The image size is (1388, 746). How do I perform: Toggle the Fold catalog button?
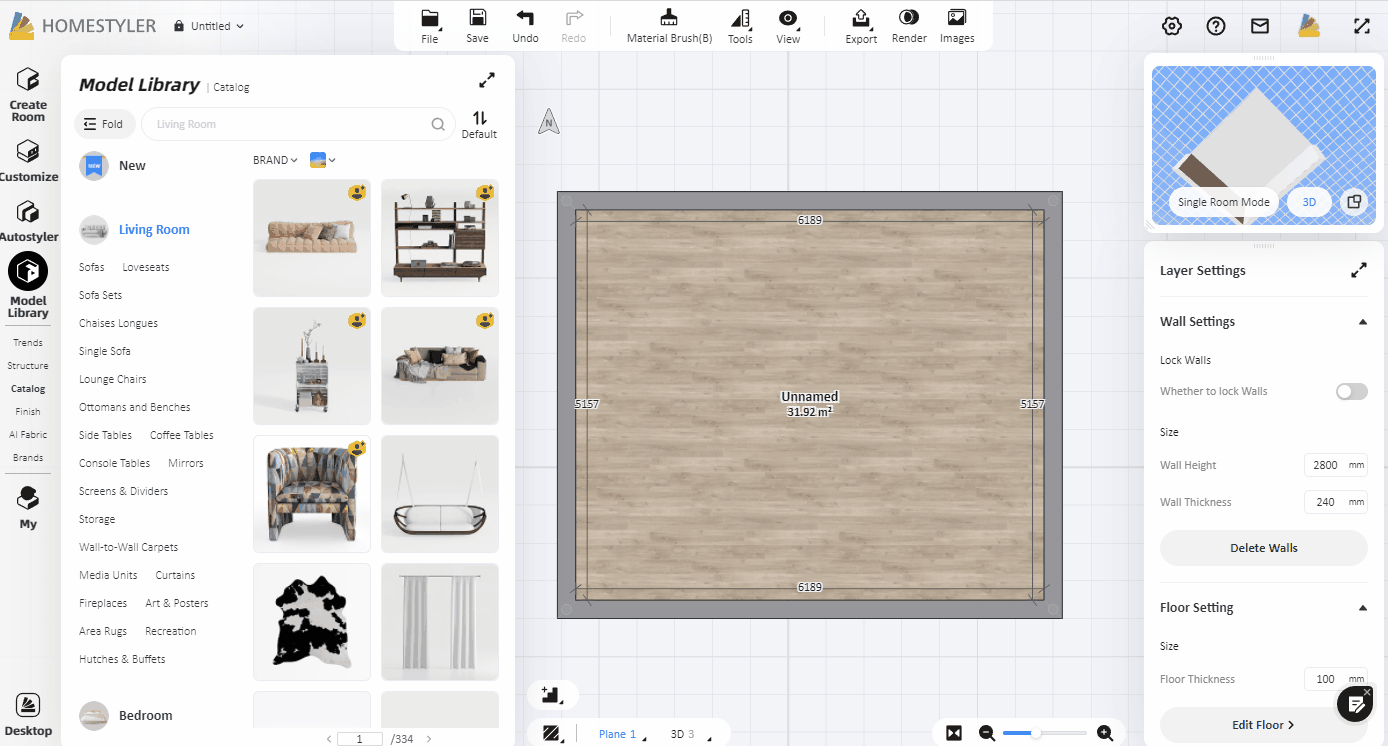pos(103,124)
